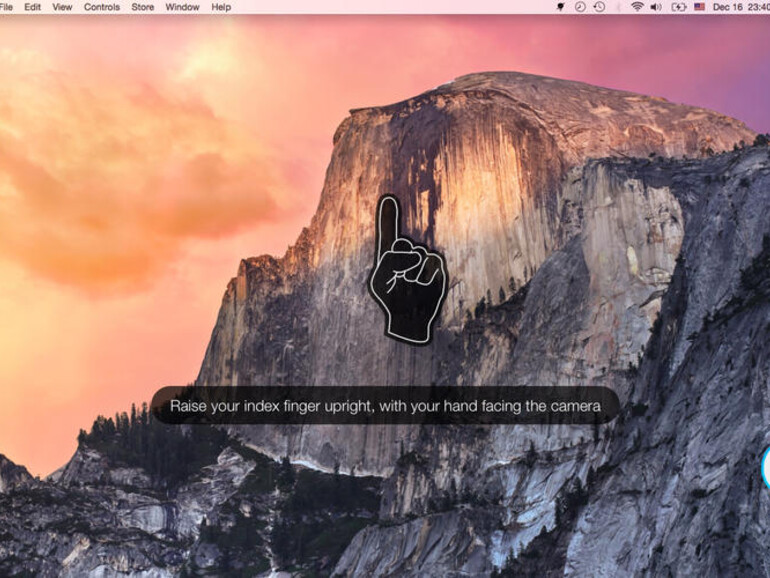
Task: Open the volume control in the menu bar
Action: pos(656,7)
